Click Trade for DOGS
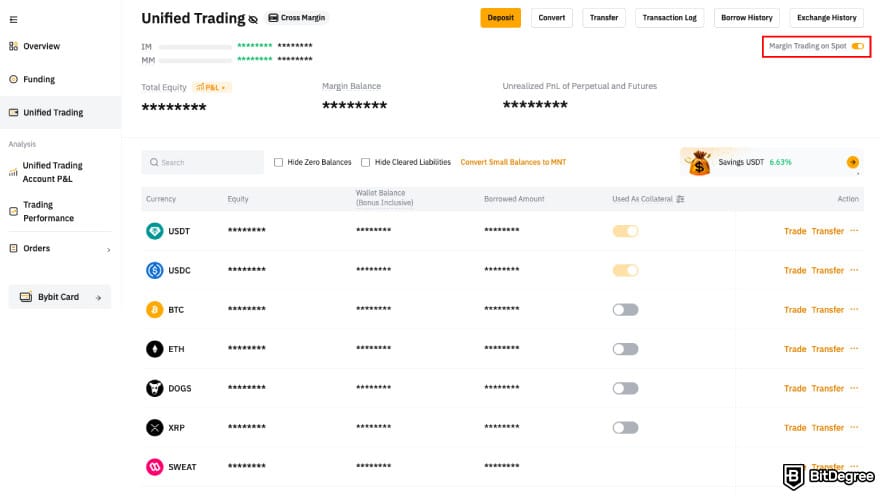 click(x=795, y=388)
